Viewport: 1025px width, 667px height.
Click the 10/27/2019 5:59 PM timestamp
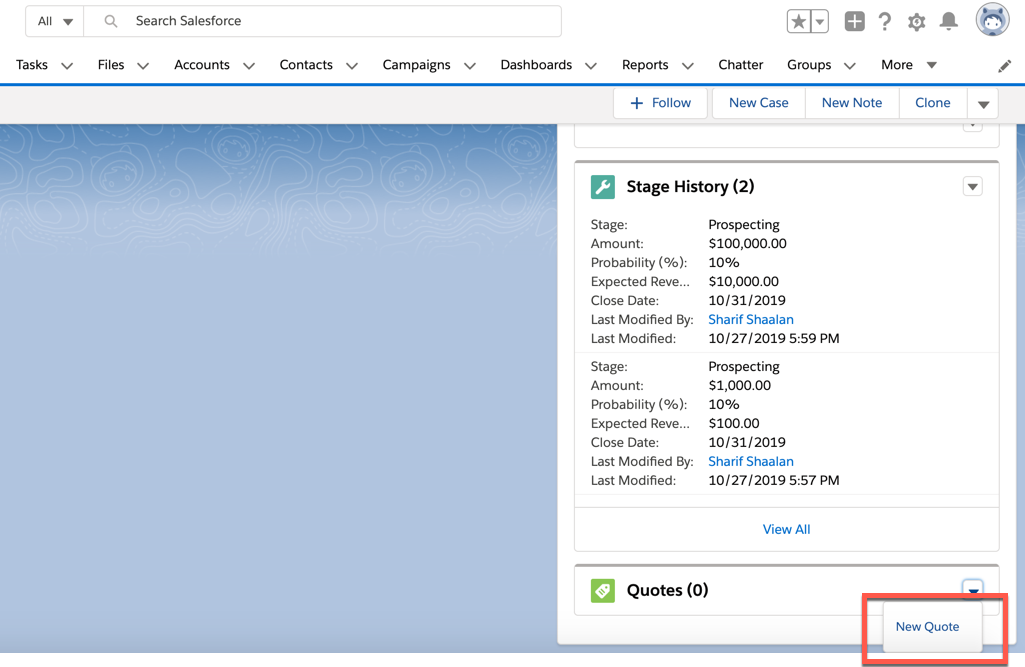click(774, 339)
